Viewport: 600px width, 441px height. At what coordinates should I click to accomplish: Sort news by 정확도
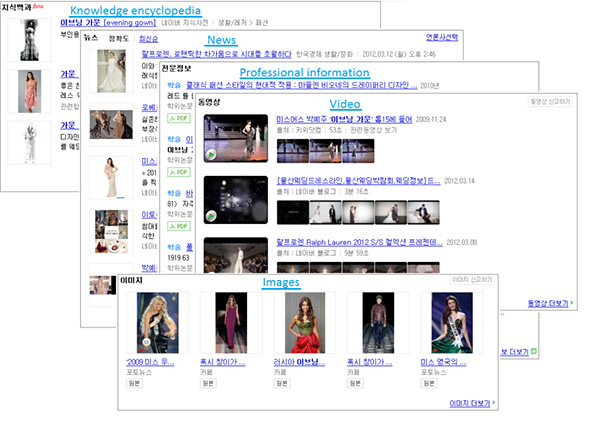pos(119,38)
